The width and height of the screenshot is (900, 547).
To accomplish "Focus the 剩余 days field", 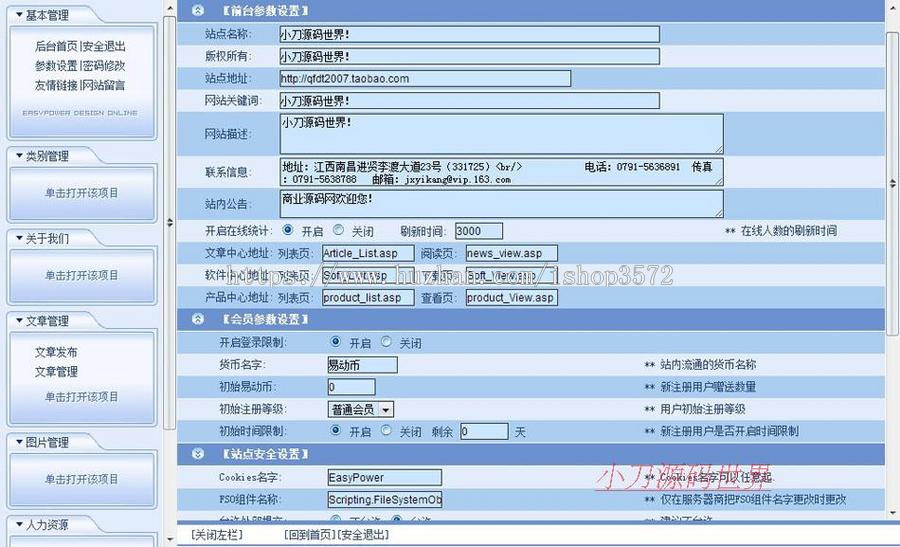I will 484,431.
